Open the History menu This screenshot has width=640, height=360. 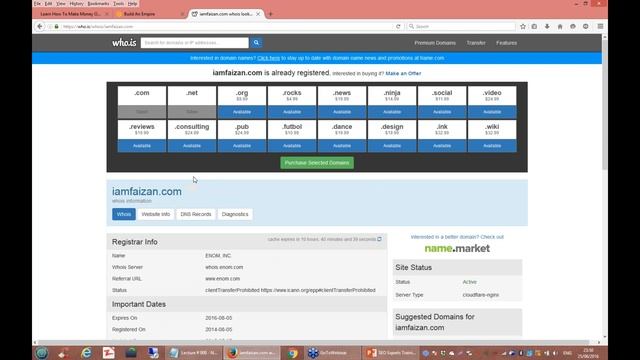tap(76, 4)
